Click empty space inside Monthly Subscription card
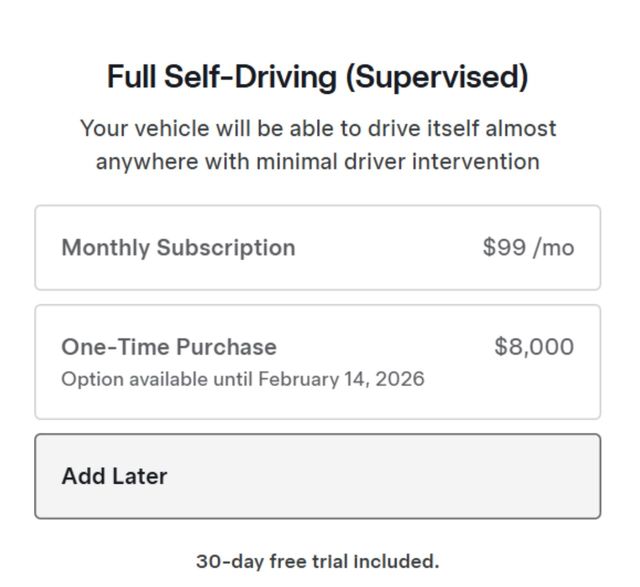The image size is (640, 587). click(390, 248)
